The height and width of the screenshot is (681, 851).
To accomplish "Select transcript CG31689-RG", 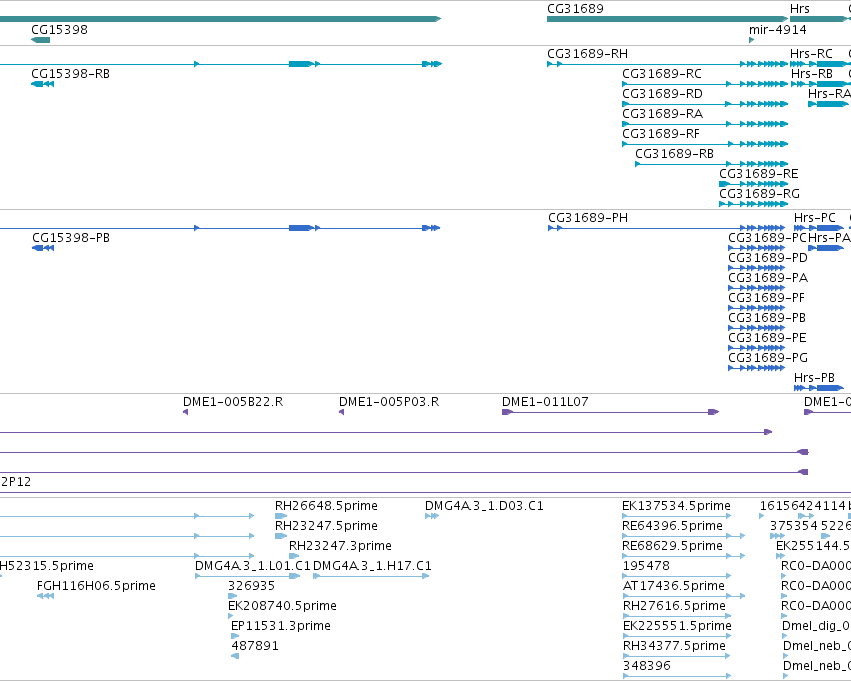I will point(759,194).
